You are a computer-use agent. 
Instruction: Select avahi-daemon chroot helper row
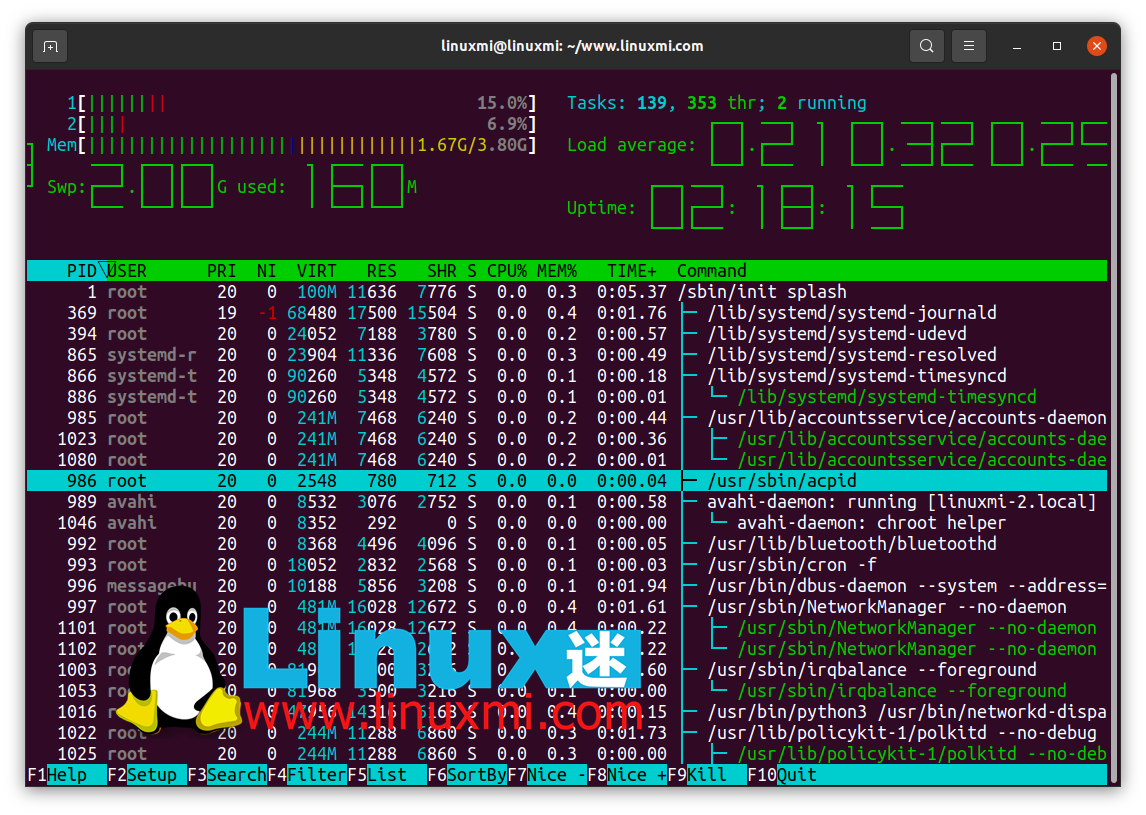pyautogui.click(x=567, y=523)
